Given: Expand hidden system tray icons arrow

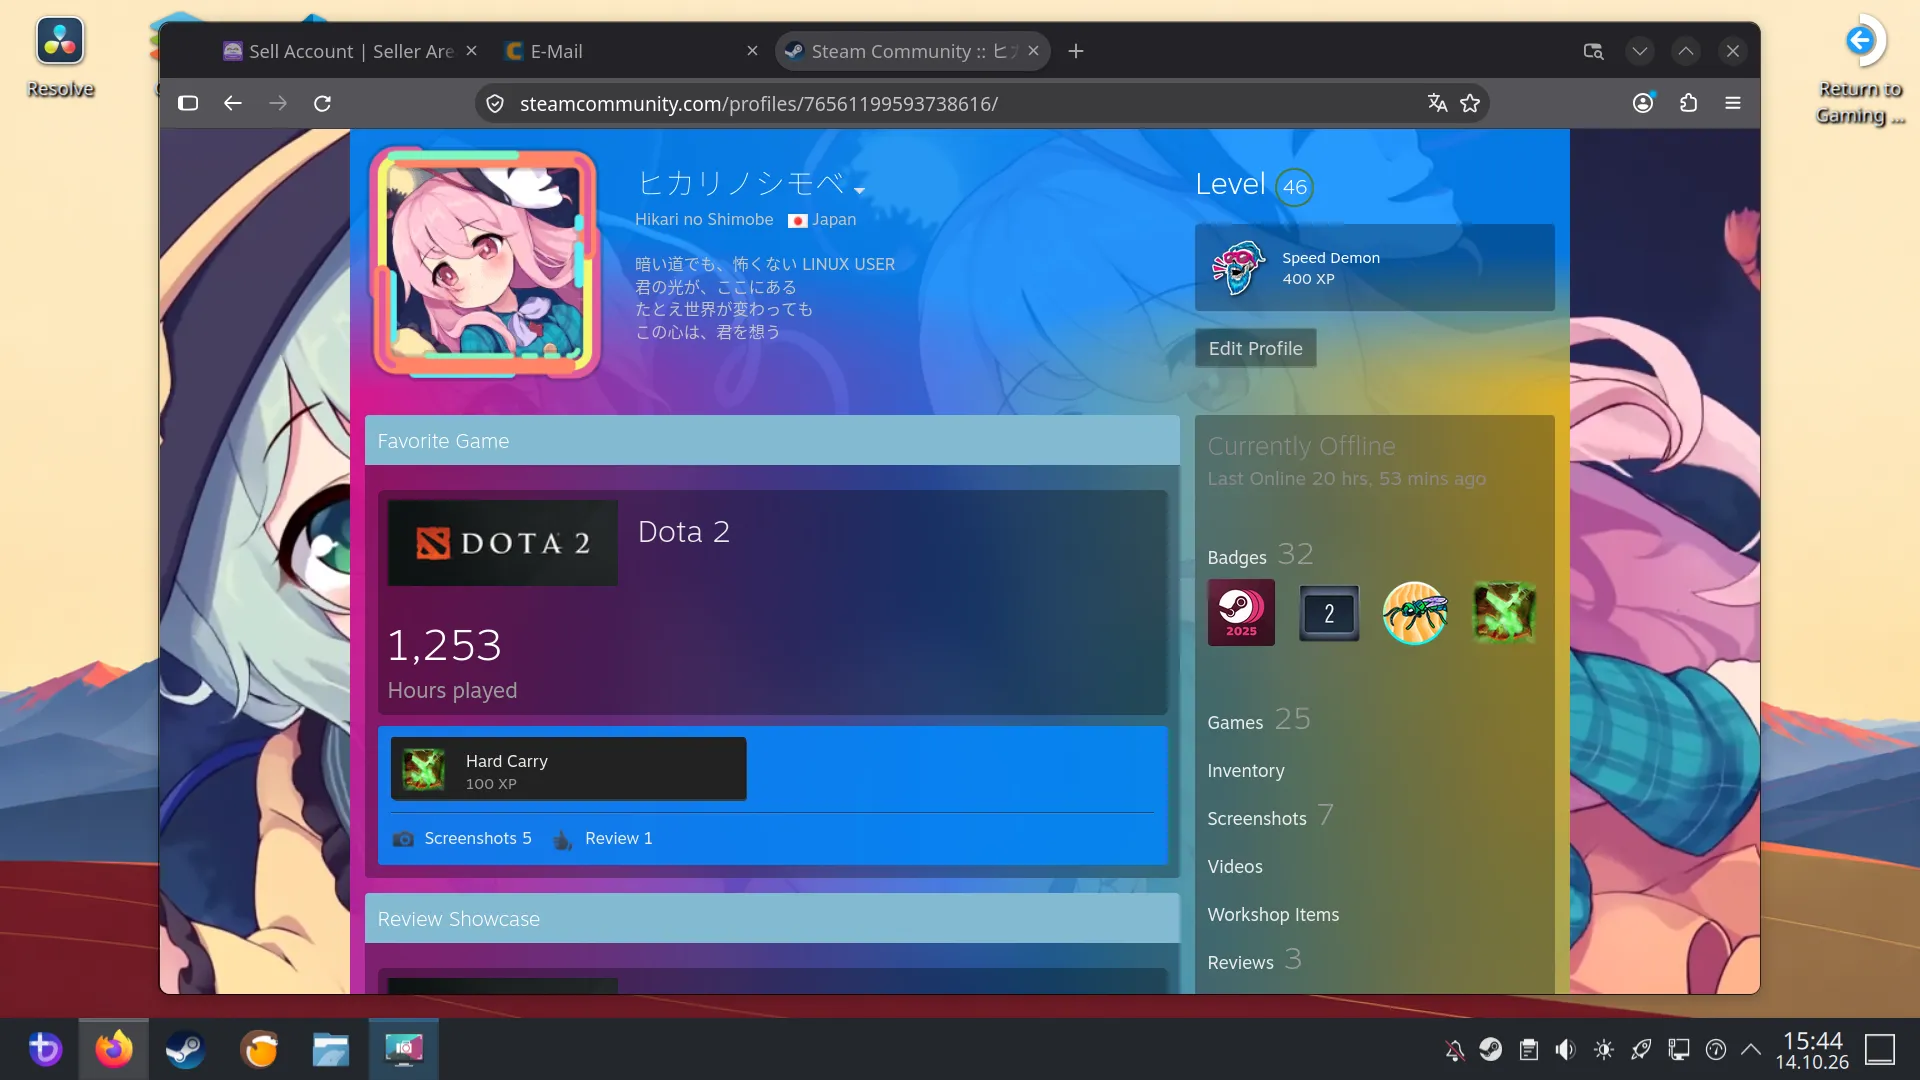Looking at the screenshot, I should tap(1751, 1049).
